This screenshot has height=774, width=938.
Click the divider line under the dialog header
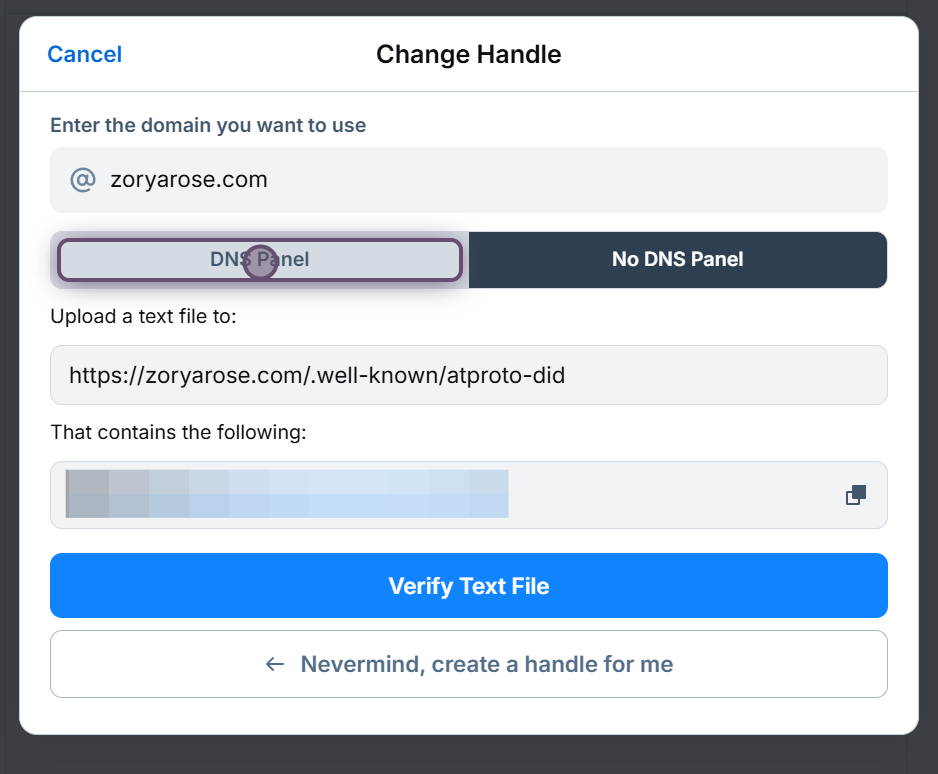468,92
